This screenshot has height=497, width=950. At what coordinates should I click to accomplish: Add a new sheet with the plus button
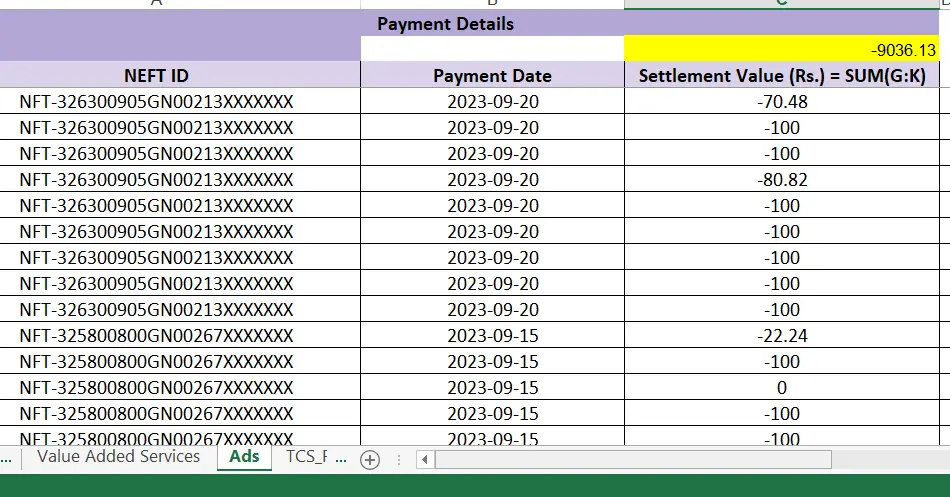[x=370, y=459]
